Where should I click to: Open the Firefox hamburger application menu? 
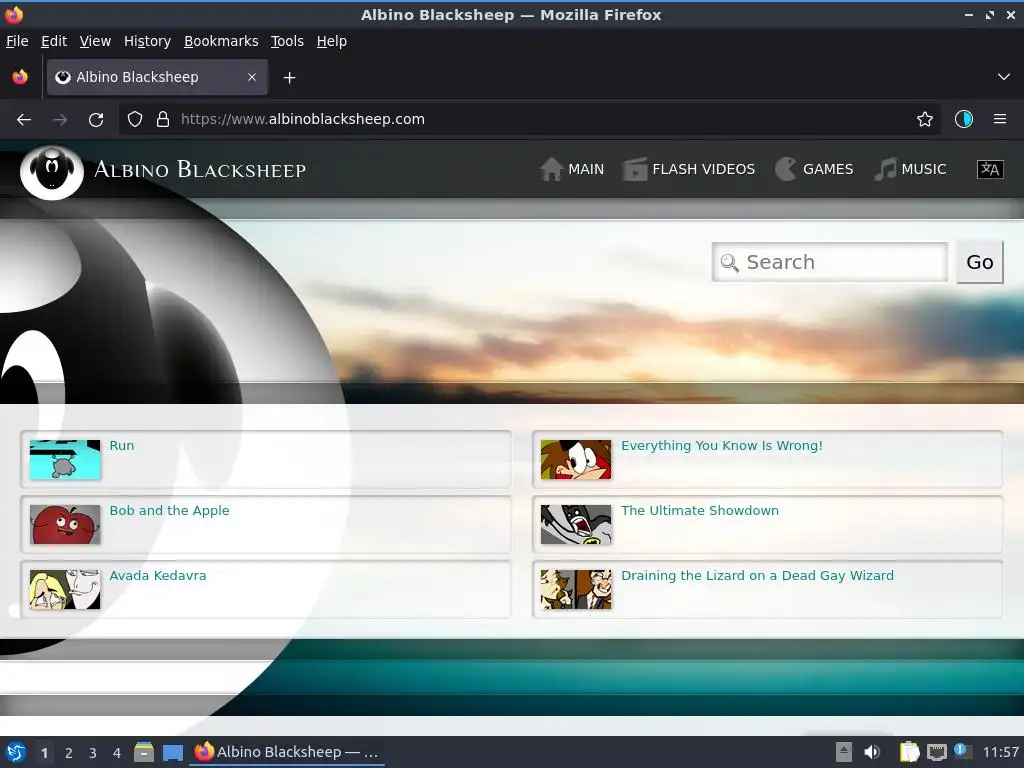[x=999, y=119]
